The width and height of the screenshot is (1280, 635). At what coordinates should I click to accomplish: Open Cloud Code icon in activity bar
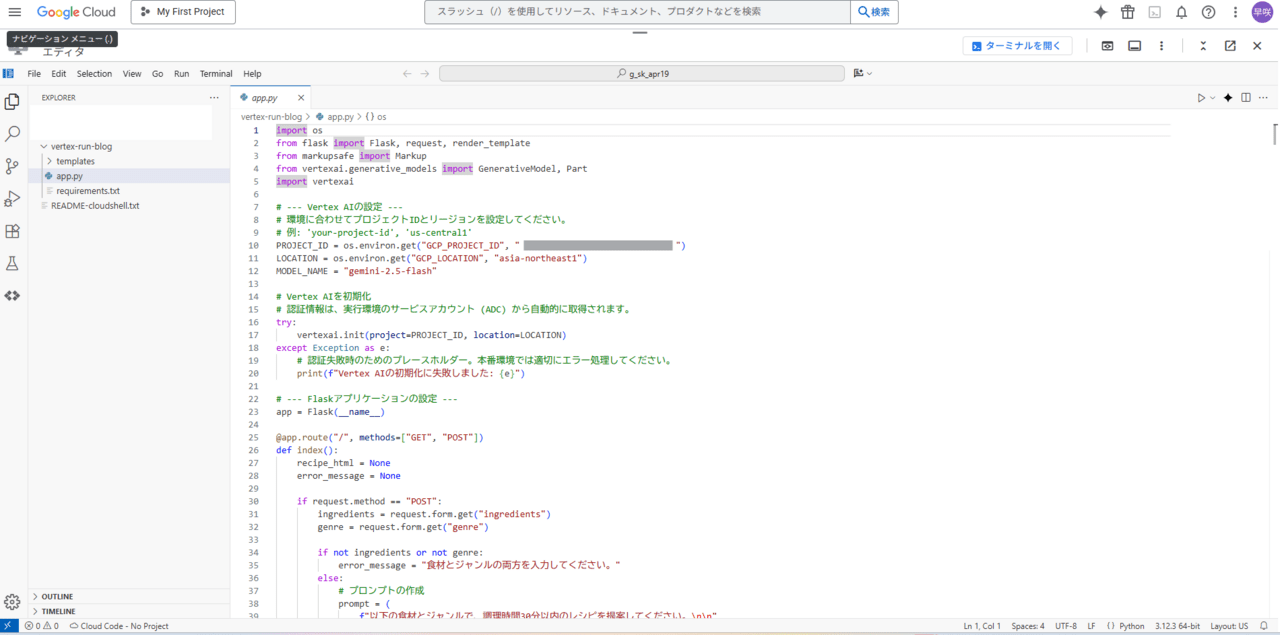12,296
